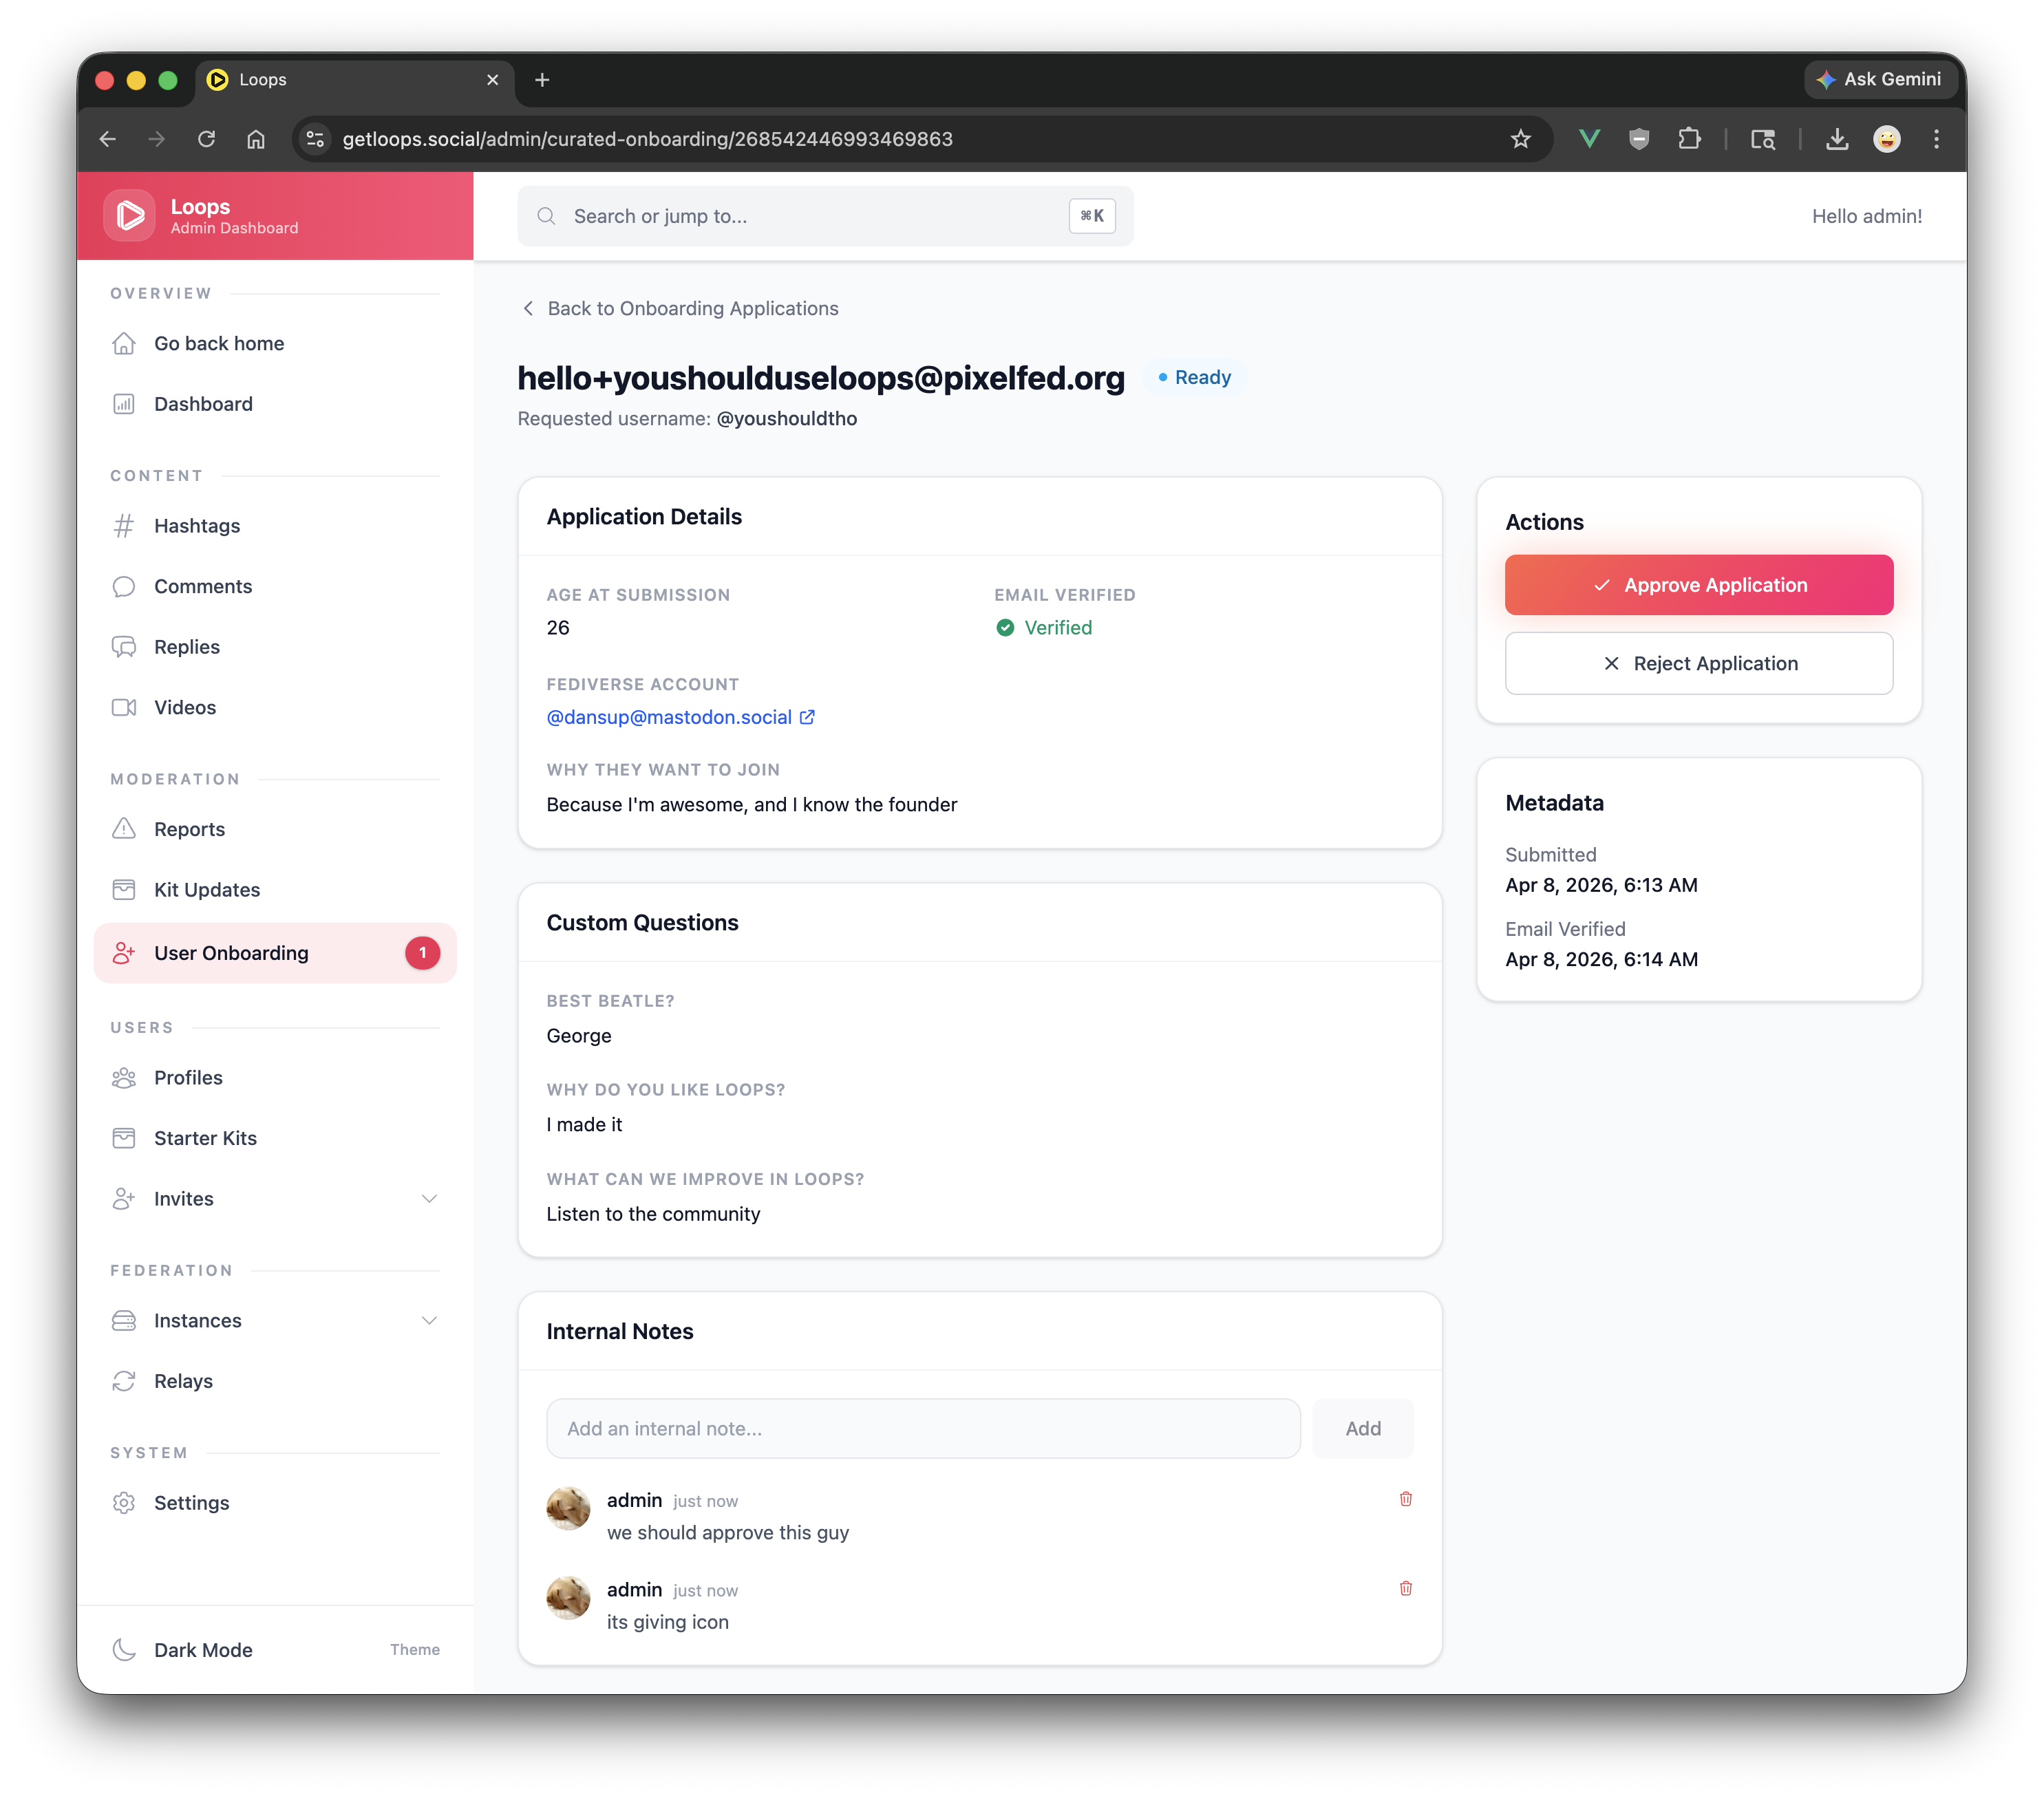Click the browser home icon

point(256,139)
